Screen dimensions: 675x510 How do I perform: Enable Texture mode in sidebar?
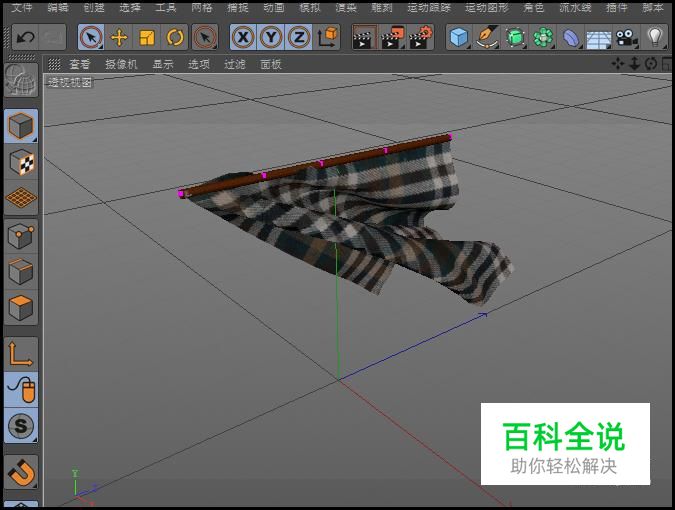coord(21,162)
